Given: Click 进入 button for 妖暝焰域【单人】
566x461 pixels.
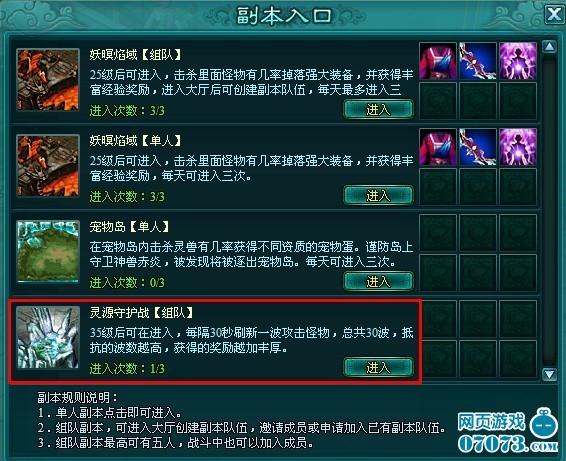Looking at the screenshot, I should [x=378, y=195].
